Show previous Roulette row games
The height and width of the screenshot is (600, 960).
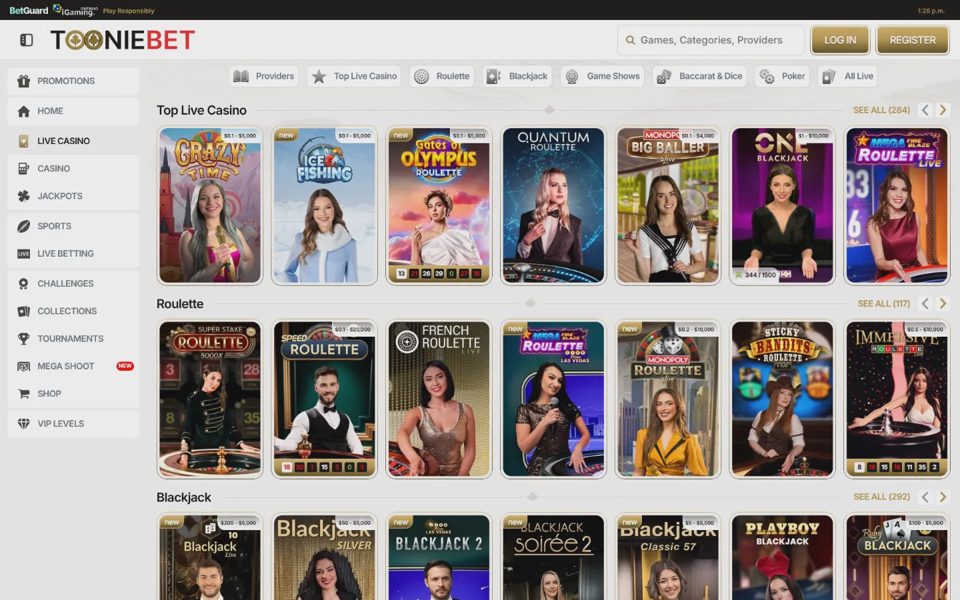click(x=925, y=304)
